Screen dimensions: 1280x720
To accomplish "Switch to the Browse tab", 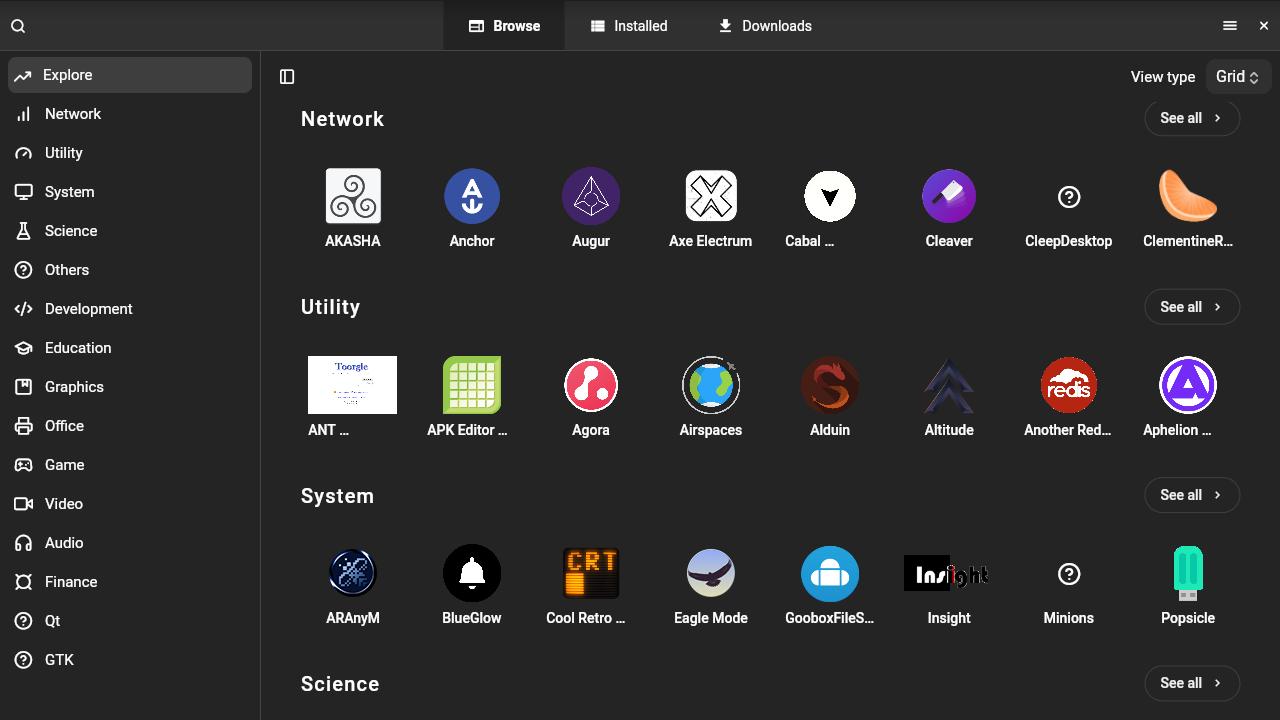I will click(x=504, y=26).
